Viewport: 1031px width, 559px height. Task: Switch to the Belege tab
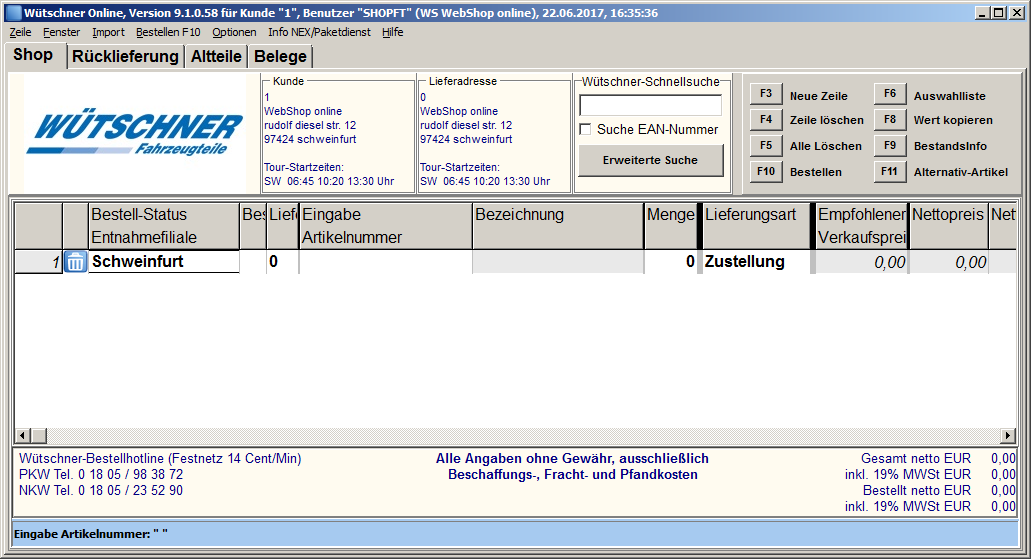280,57
